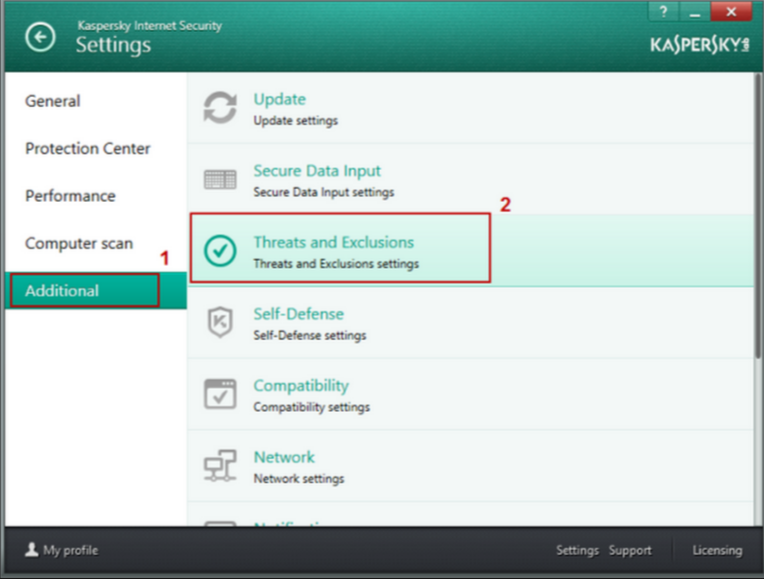Click the 'Threats and Exclusions settings' text
This screenshot has height=579, width=764.
coord(336,264)
